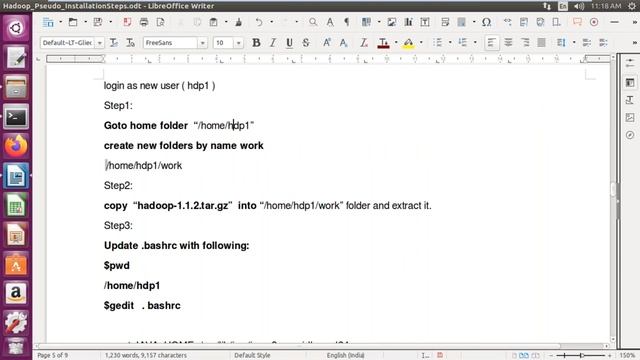The height and width of the screenshot is (360, 640).
Task: Export directly as PDF
Action: (x=127, y=22)
